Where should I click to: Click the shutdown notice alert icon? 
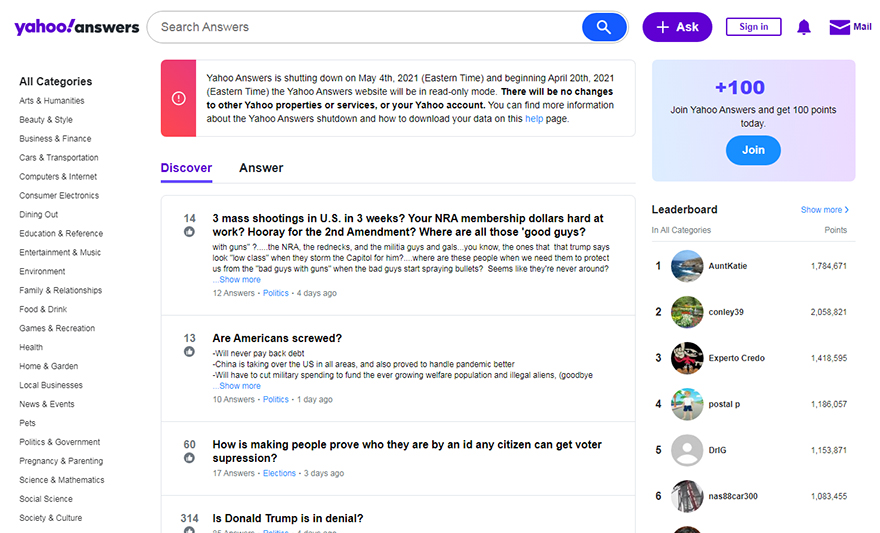[178, 99]
